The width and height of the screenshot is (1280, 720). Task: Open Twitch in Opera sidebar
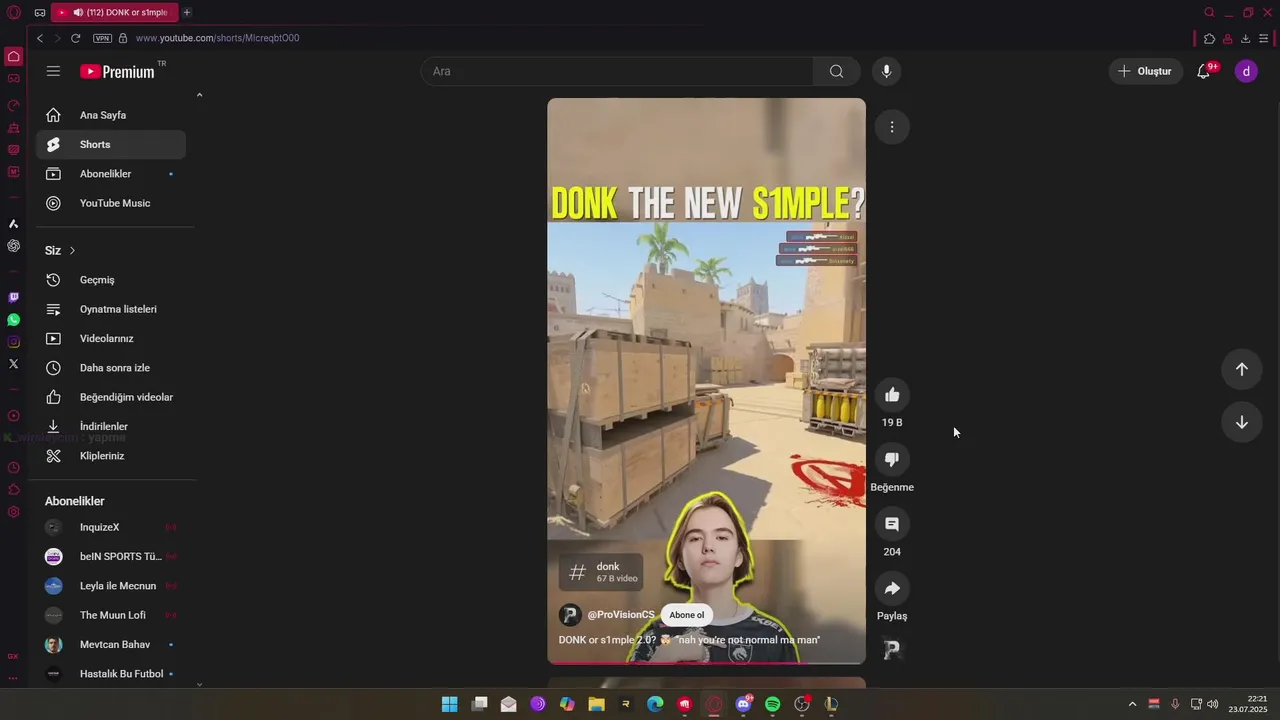point(13,297)
